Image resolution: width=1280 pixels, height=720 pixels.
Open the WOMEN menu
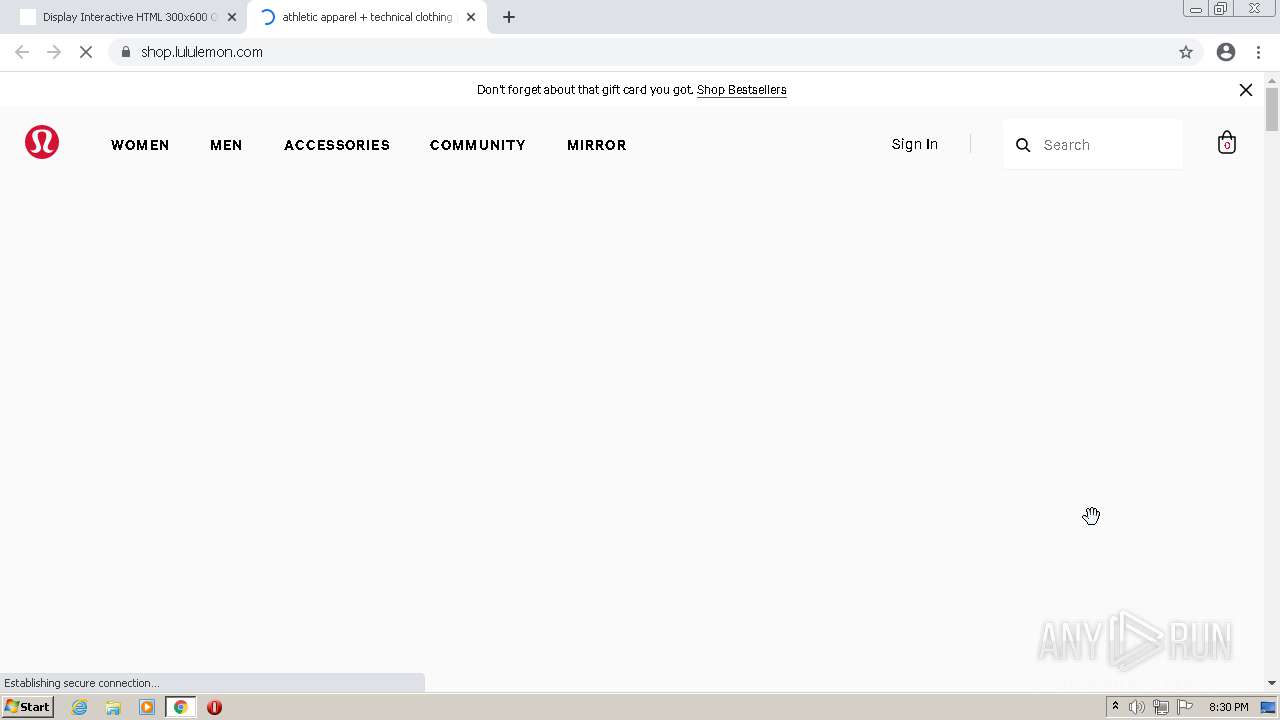140,145
